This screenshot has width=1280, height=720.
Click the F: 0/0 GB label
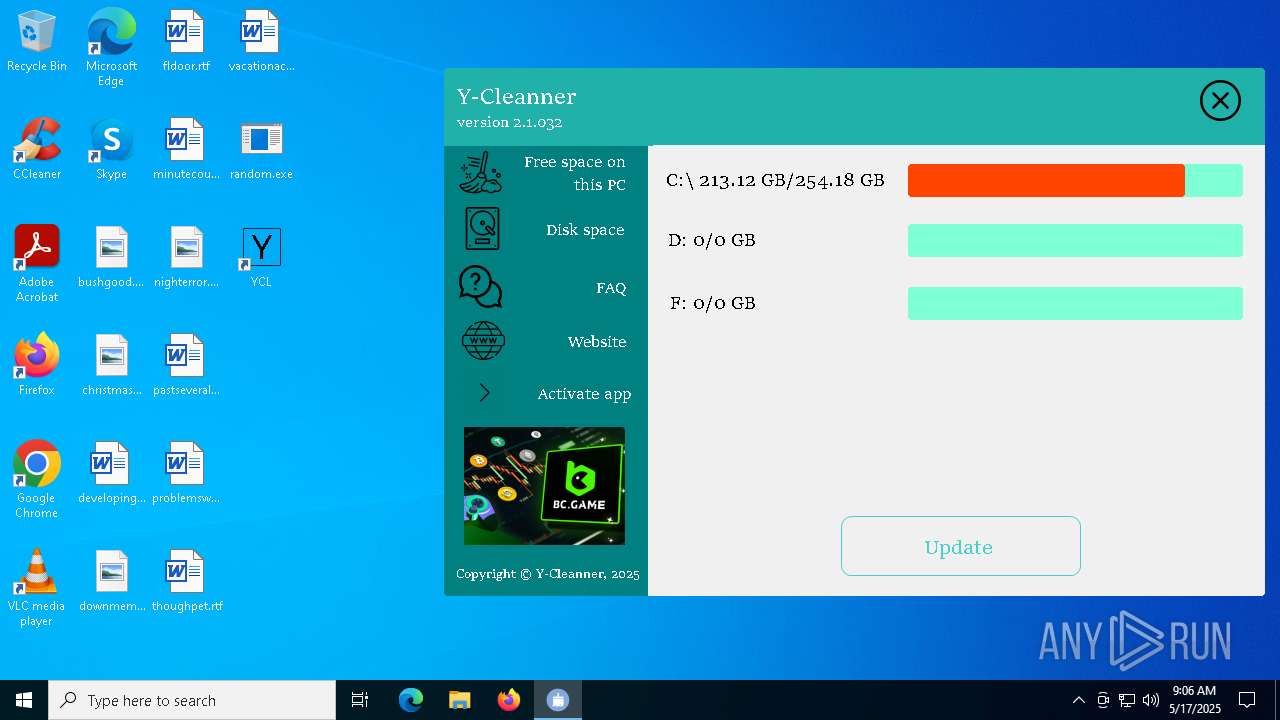[x=712, y=303]
